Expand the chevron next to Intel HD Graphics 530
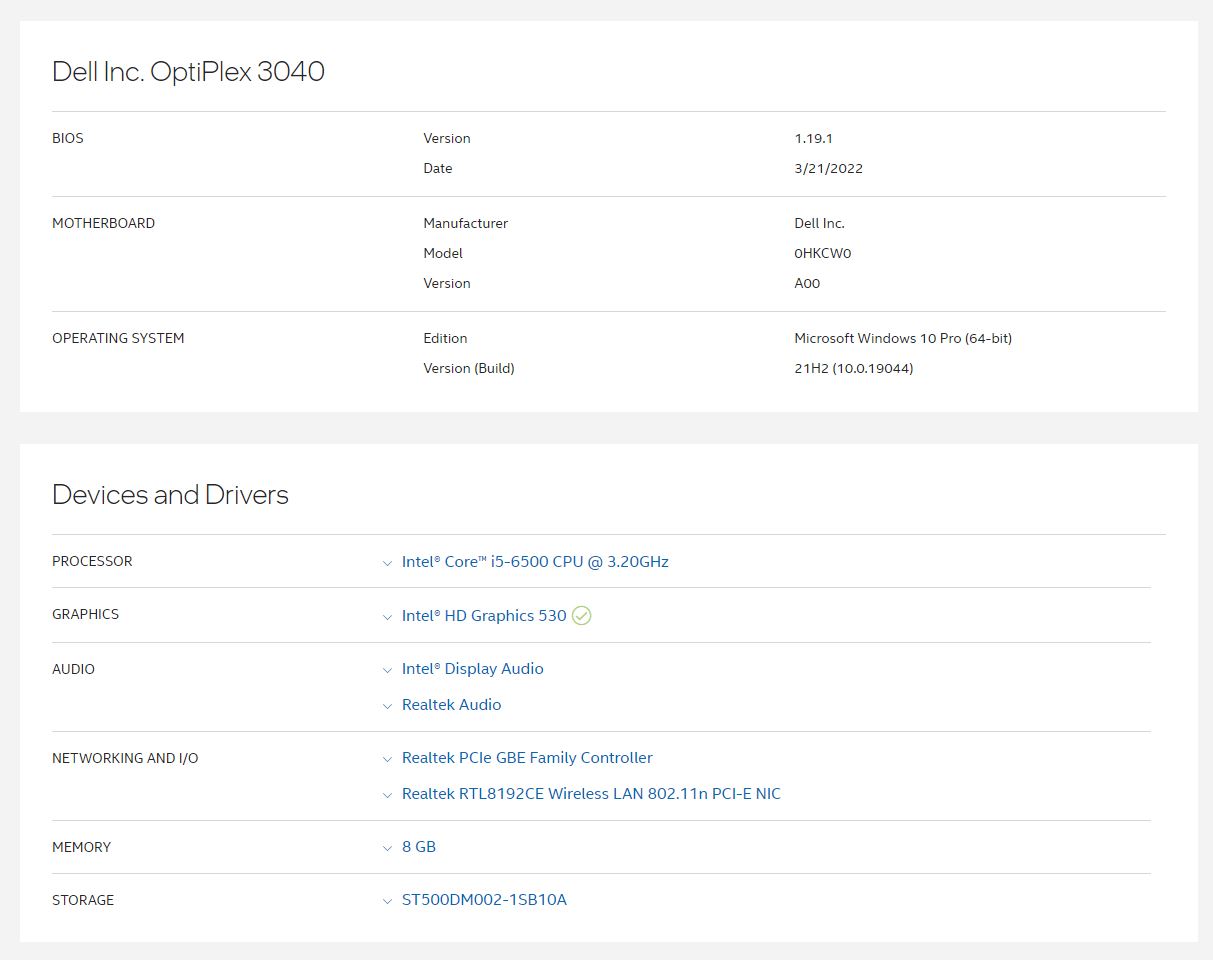Image resolution: width=1213 pixels, height=960 pixels. tap(387, 617)
